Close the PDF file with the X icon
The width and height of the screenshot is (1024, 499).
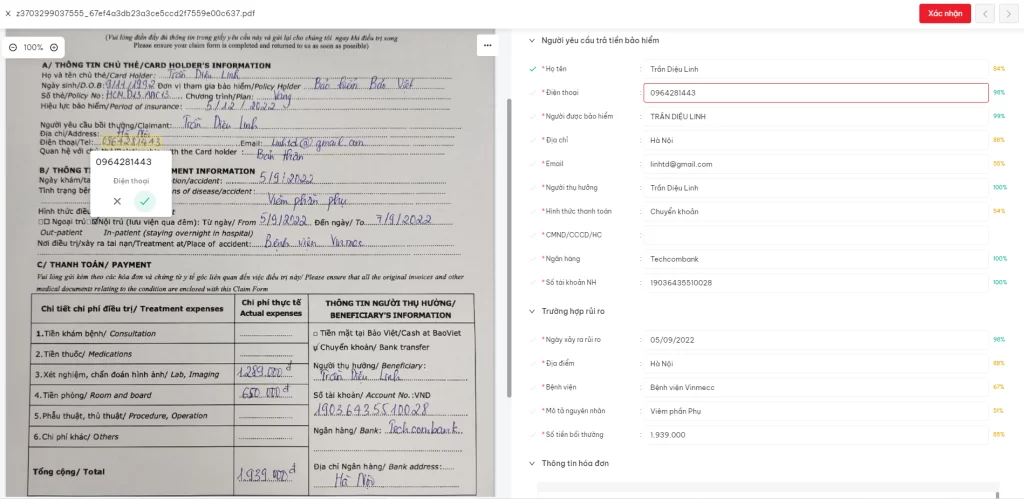click(x=7, y=13)
